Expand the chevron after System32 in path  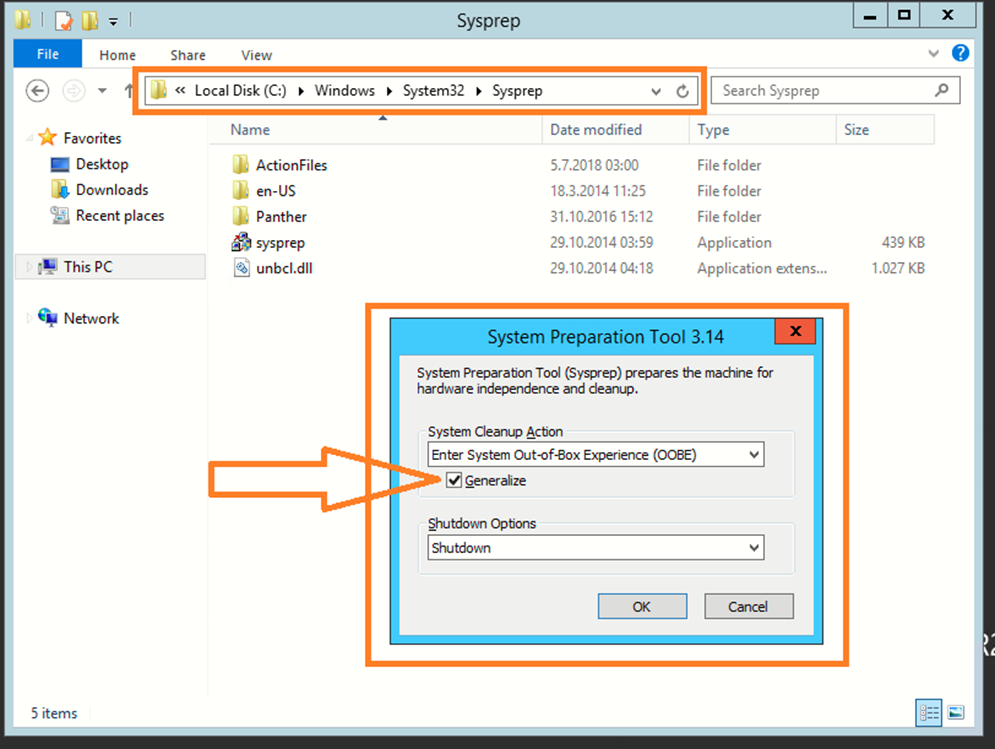[479, 91]
